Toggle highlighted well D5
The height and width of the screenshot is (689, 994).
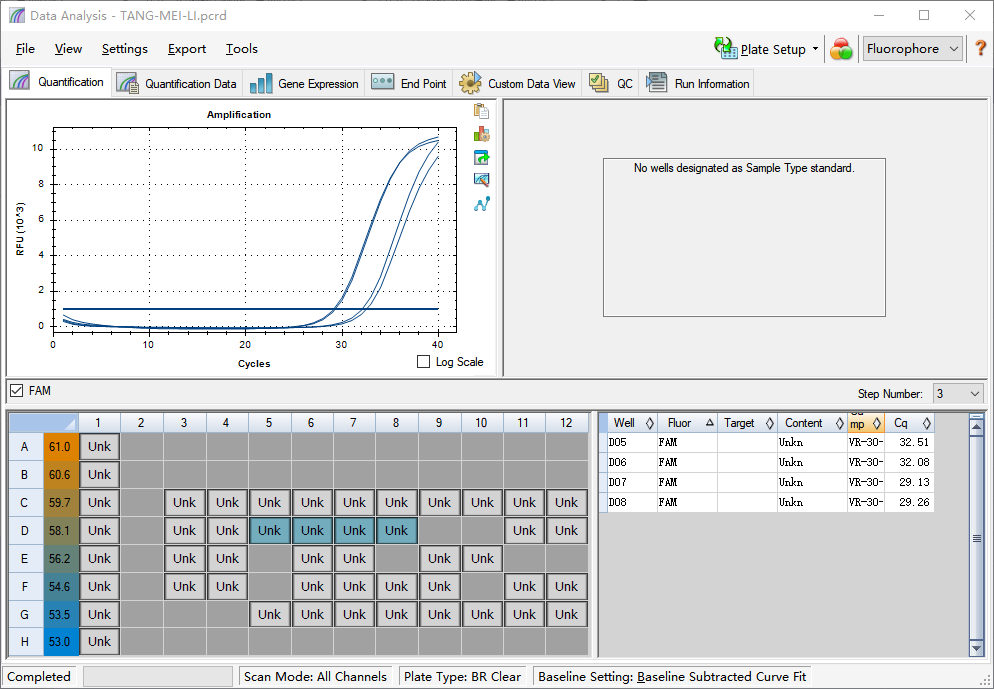(269, 531)
